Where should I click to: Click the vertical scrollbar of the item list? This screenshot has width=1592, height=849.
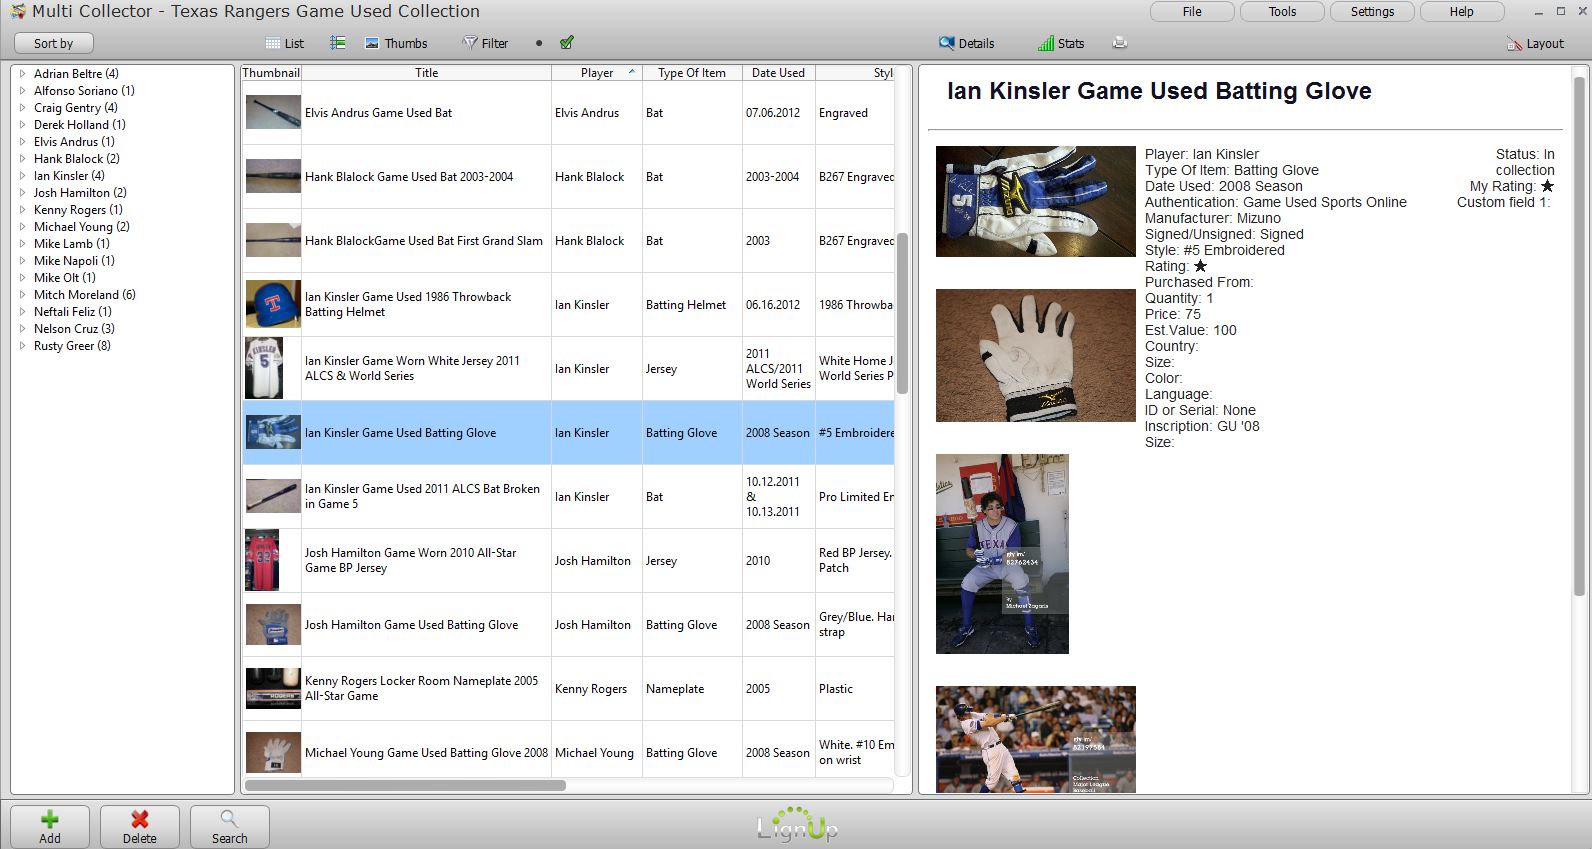pos(902,314)
